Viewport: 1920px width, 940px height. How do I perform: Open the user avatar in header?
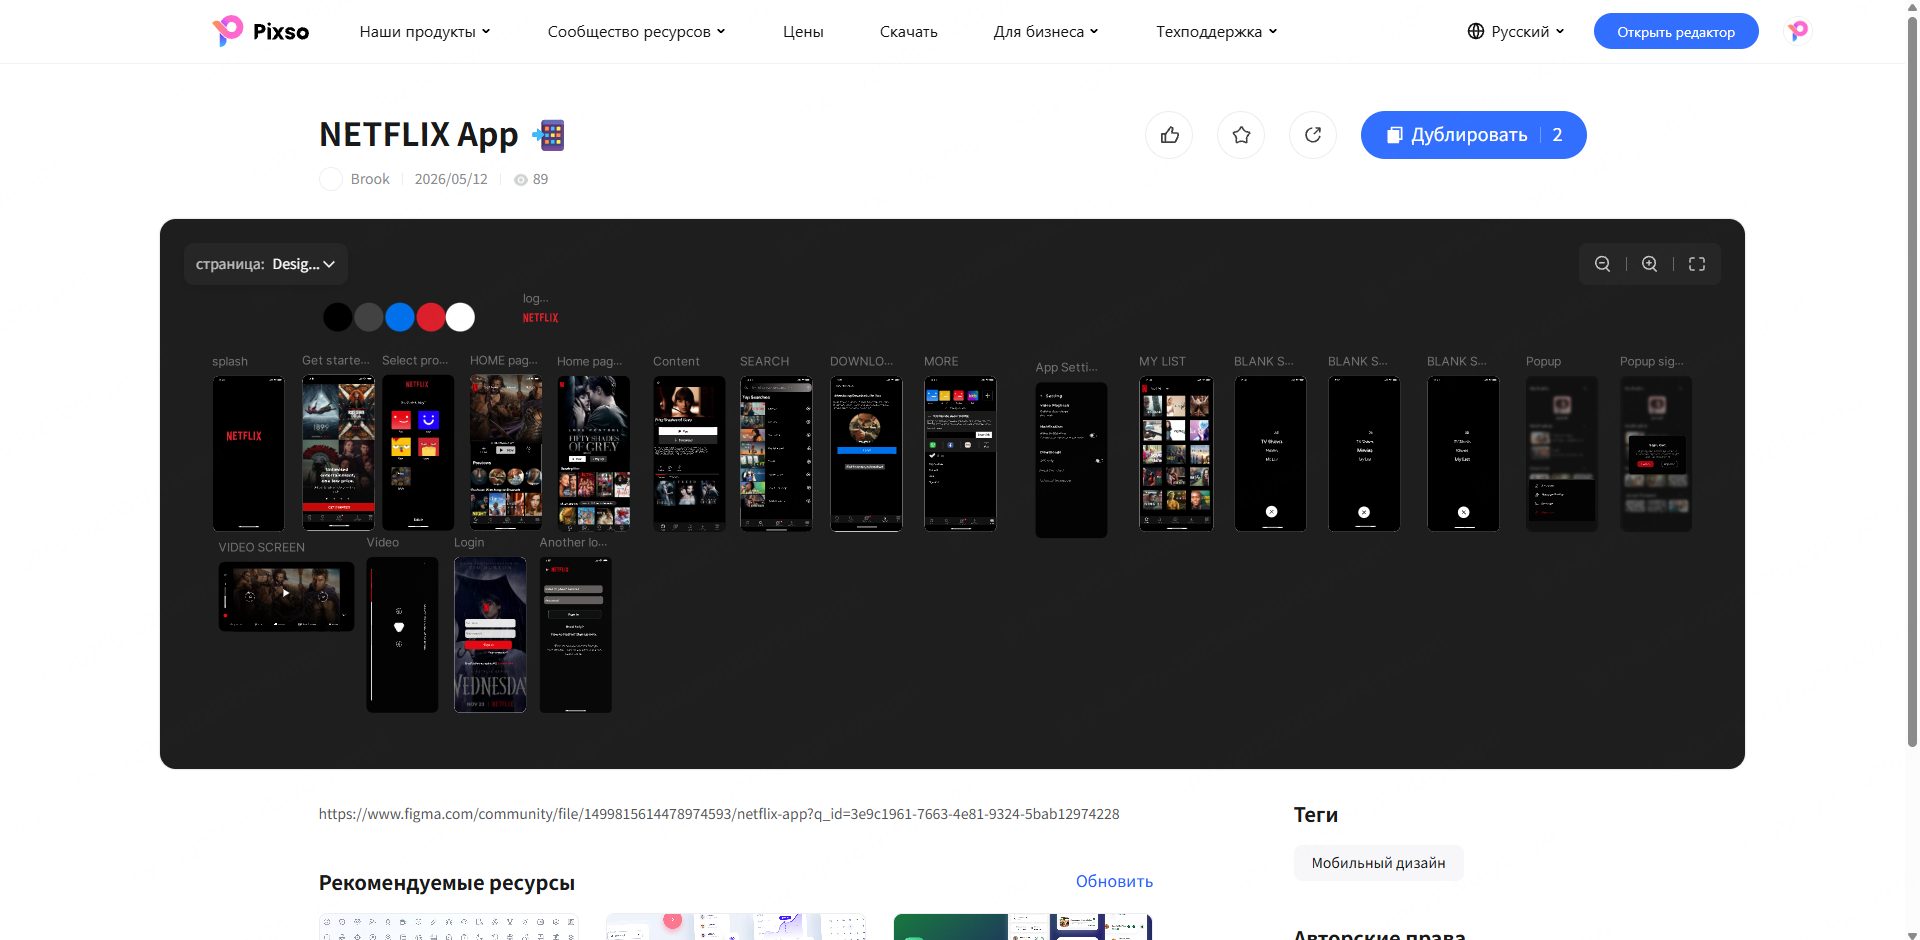(1798, 31)
